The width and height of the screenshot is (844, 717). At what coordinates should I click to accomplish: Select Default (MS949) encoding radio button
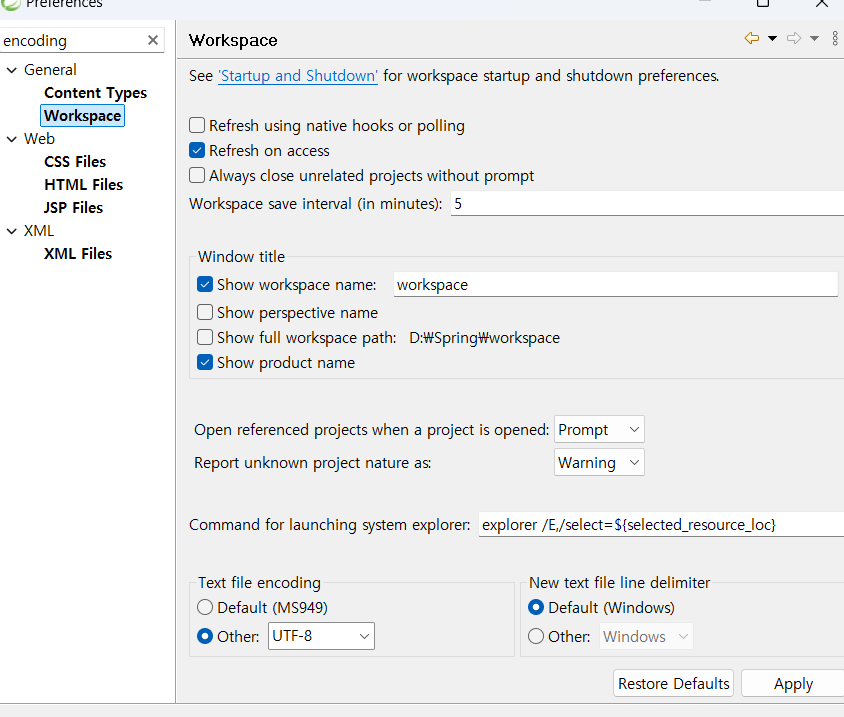(205, 607)
